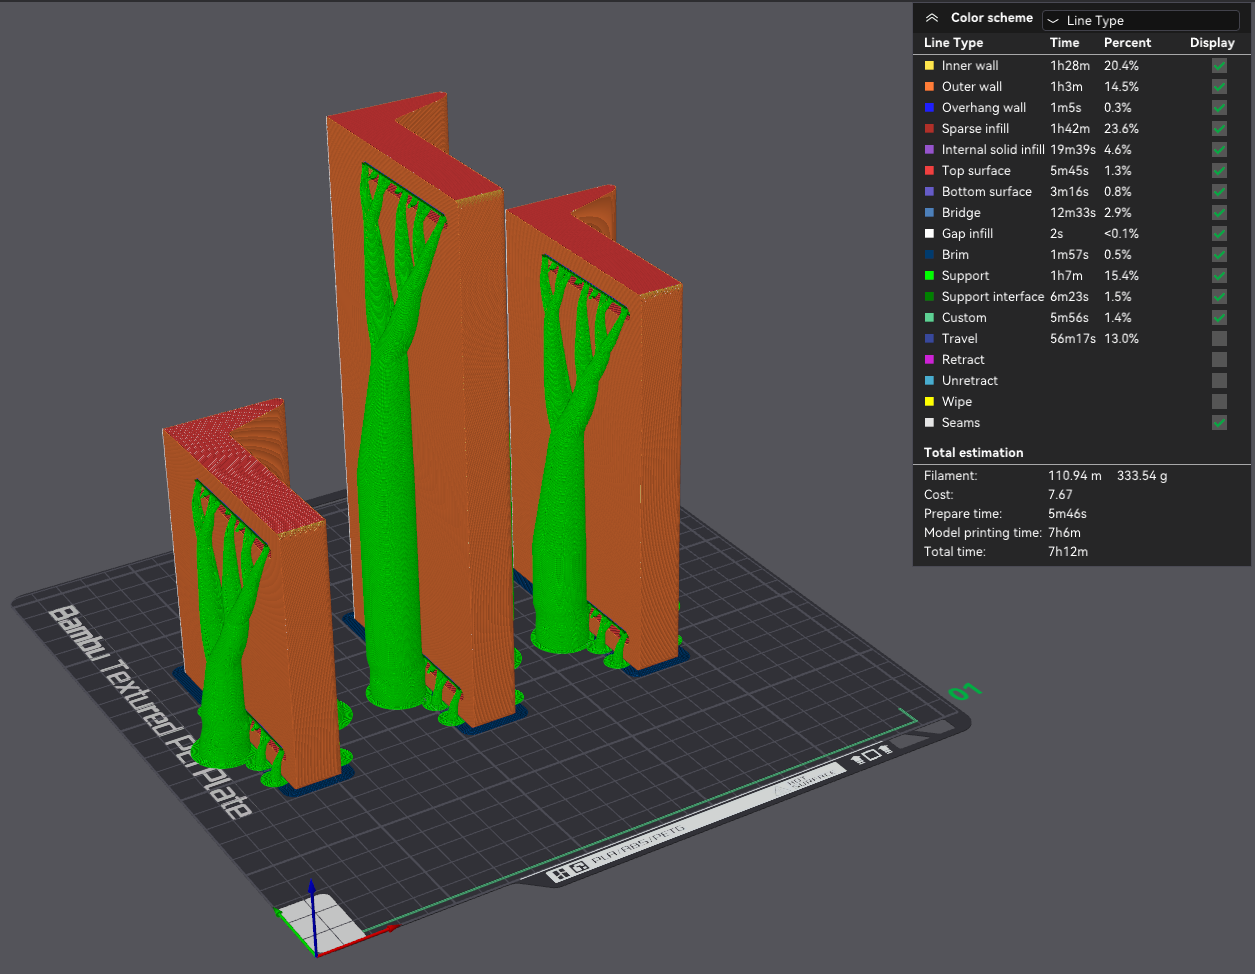This screenshot has height=974, width=1255.
Task: Click the Display column header
Action: (x=1212, y=43)
